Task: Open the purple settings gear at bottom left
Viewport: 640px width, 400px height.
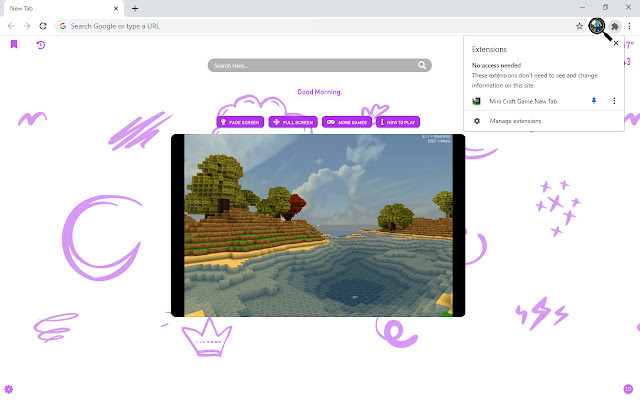Action: pos(9,389)
